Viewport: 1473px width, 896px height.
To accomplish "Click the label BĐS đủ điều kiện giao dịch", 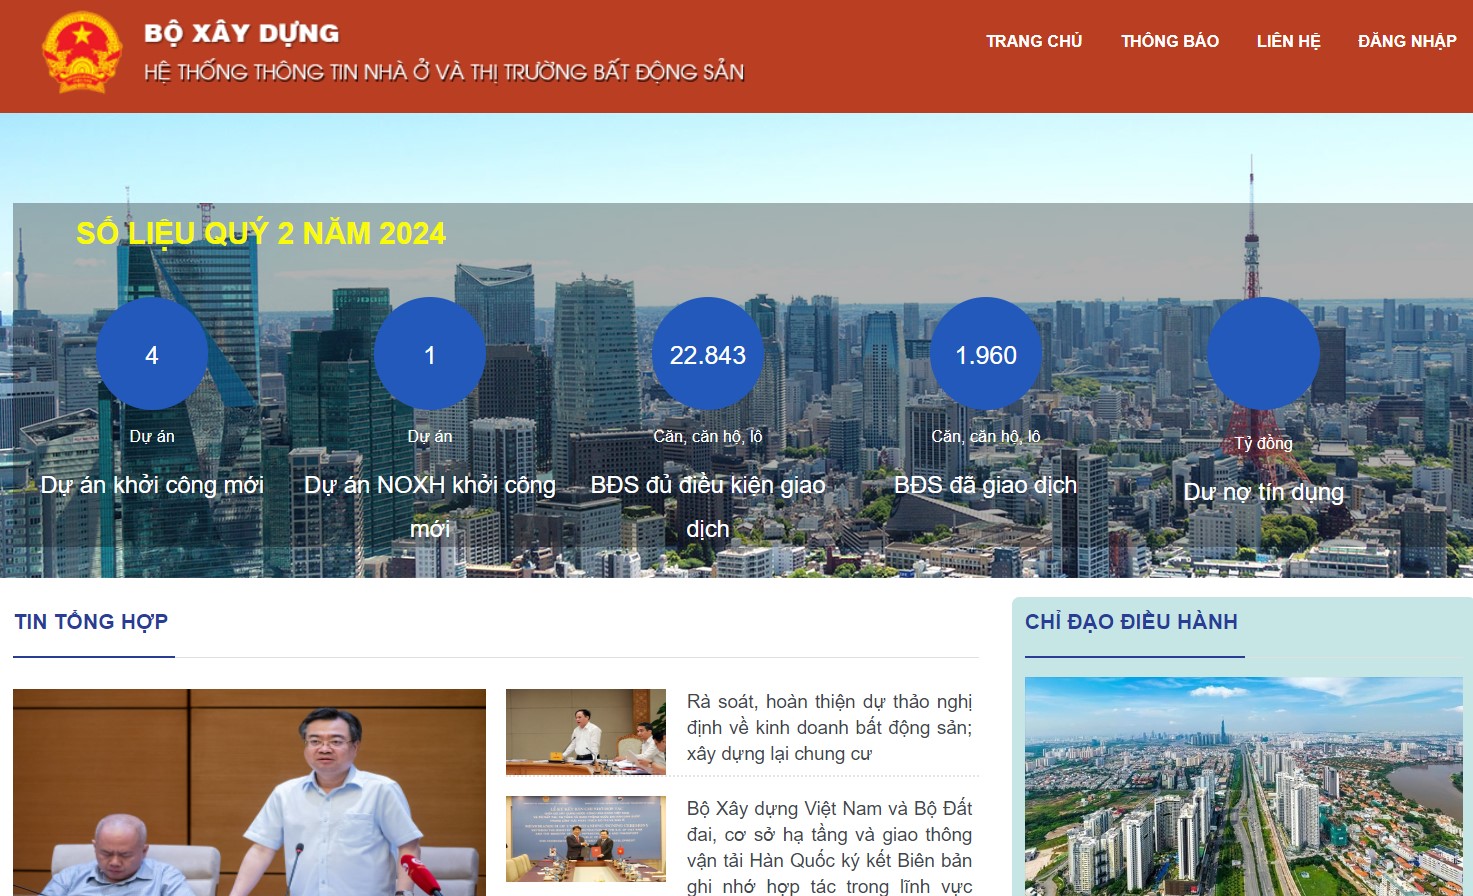I will point(708,507).
